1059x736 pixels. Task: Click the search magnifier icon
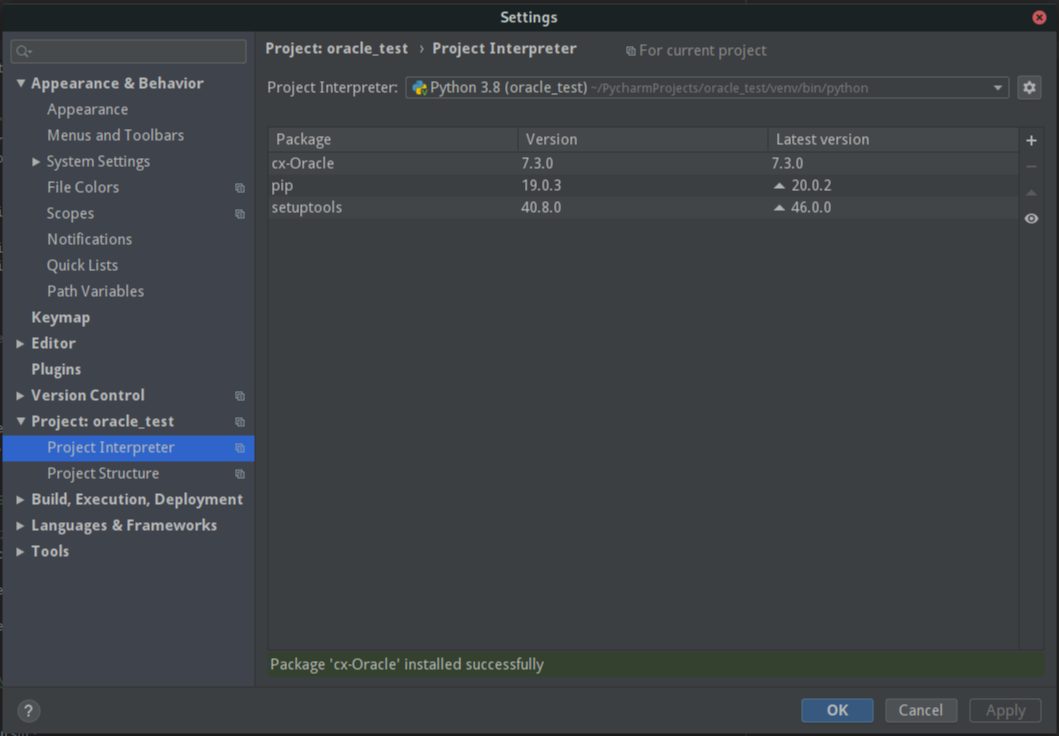24,51
